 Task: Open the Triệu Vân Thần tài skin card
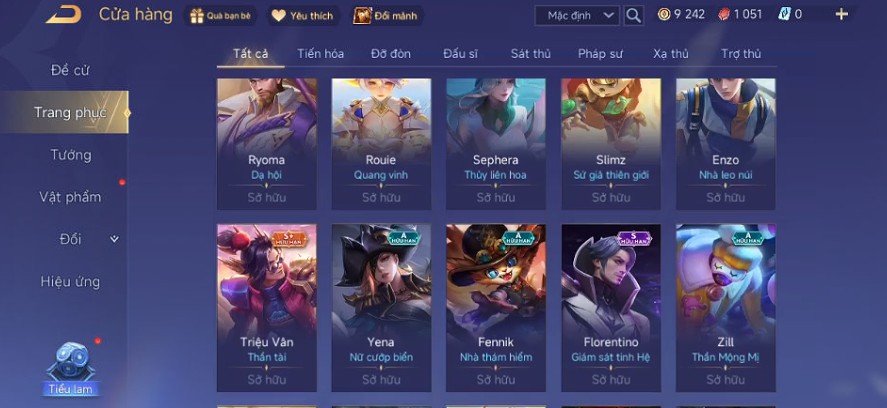[266, 308]
